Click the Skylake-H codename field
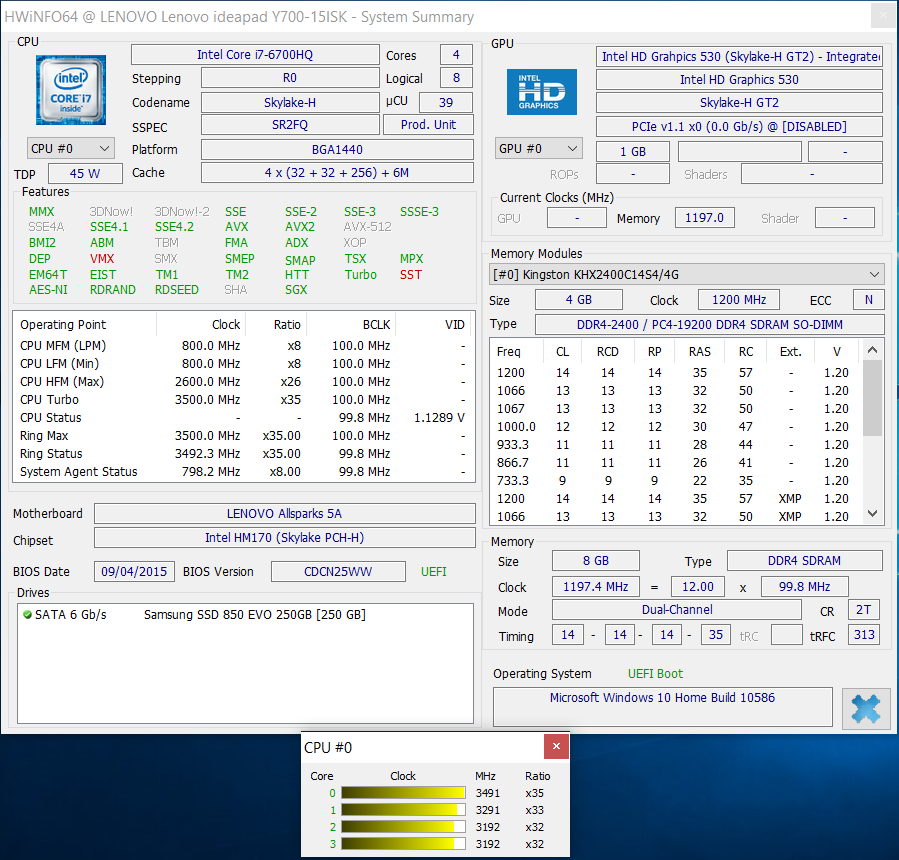The image size is (899, 860). [290, 103]
